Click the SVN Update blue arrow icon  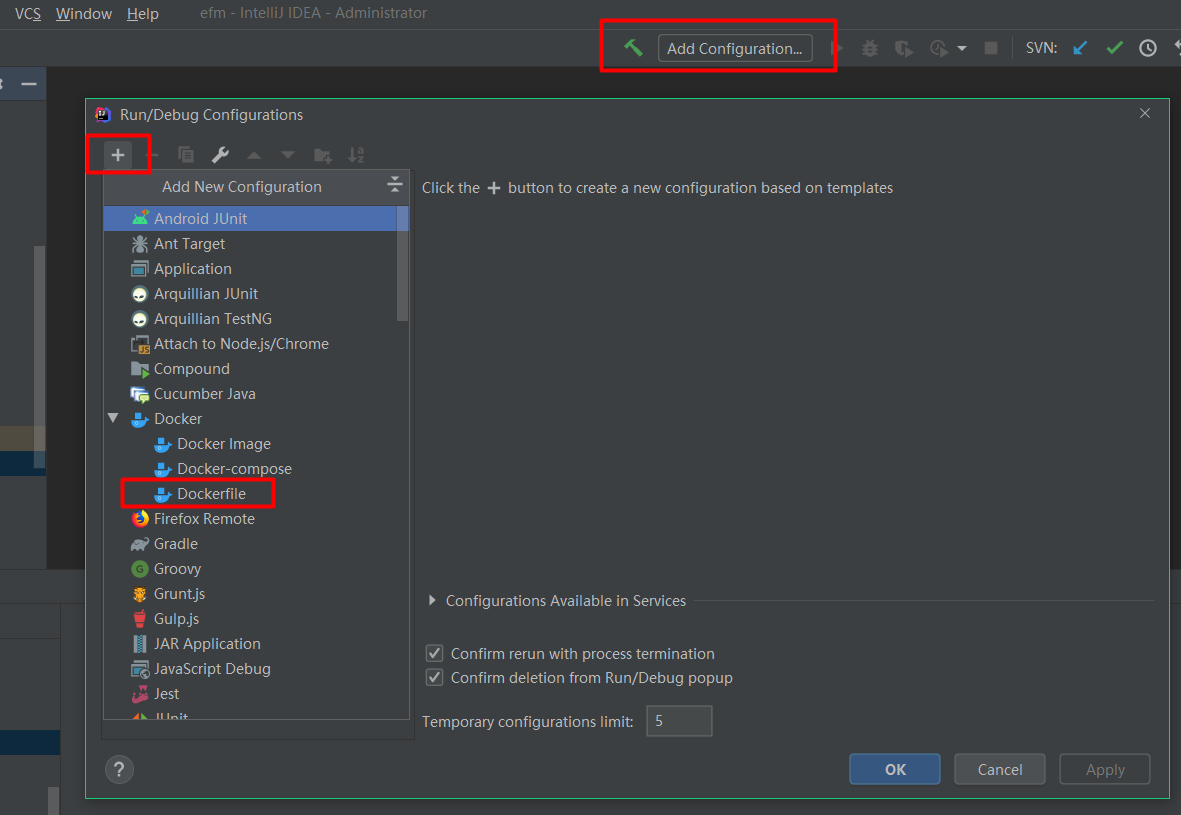click(x=1080, y=48)
